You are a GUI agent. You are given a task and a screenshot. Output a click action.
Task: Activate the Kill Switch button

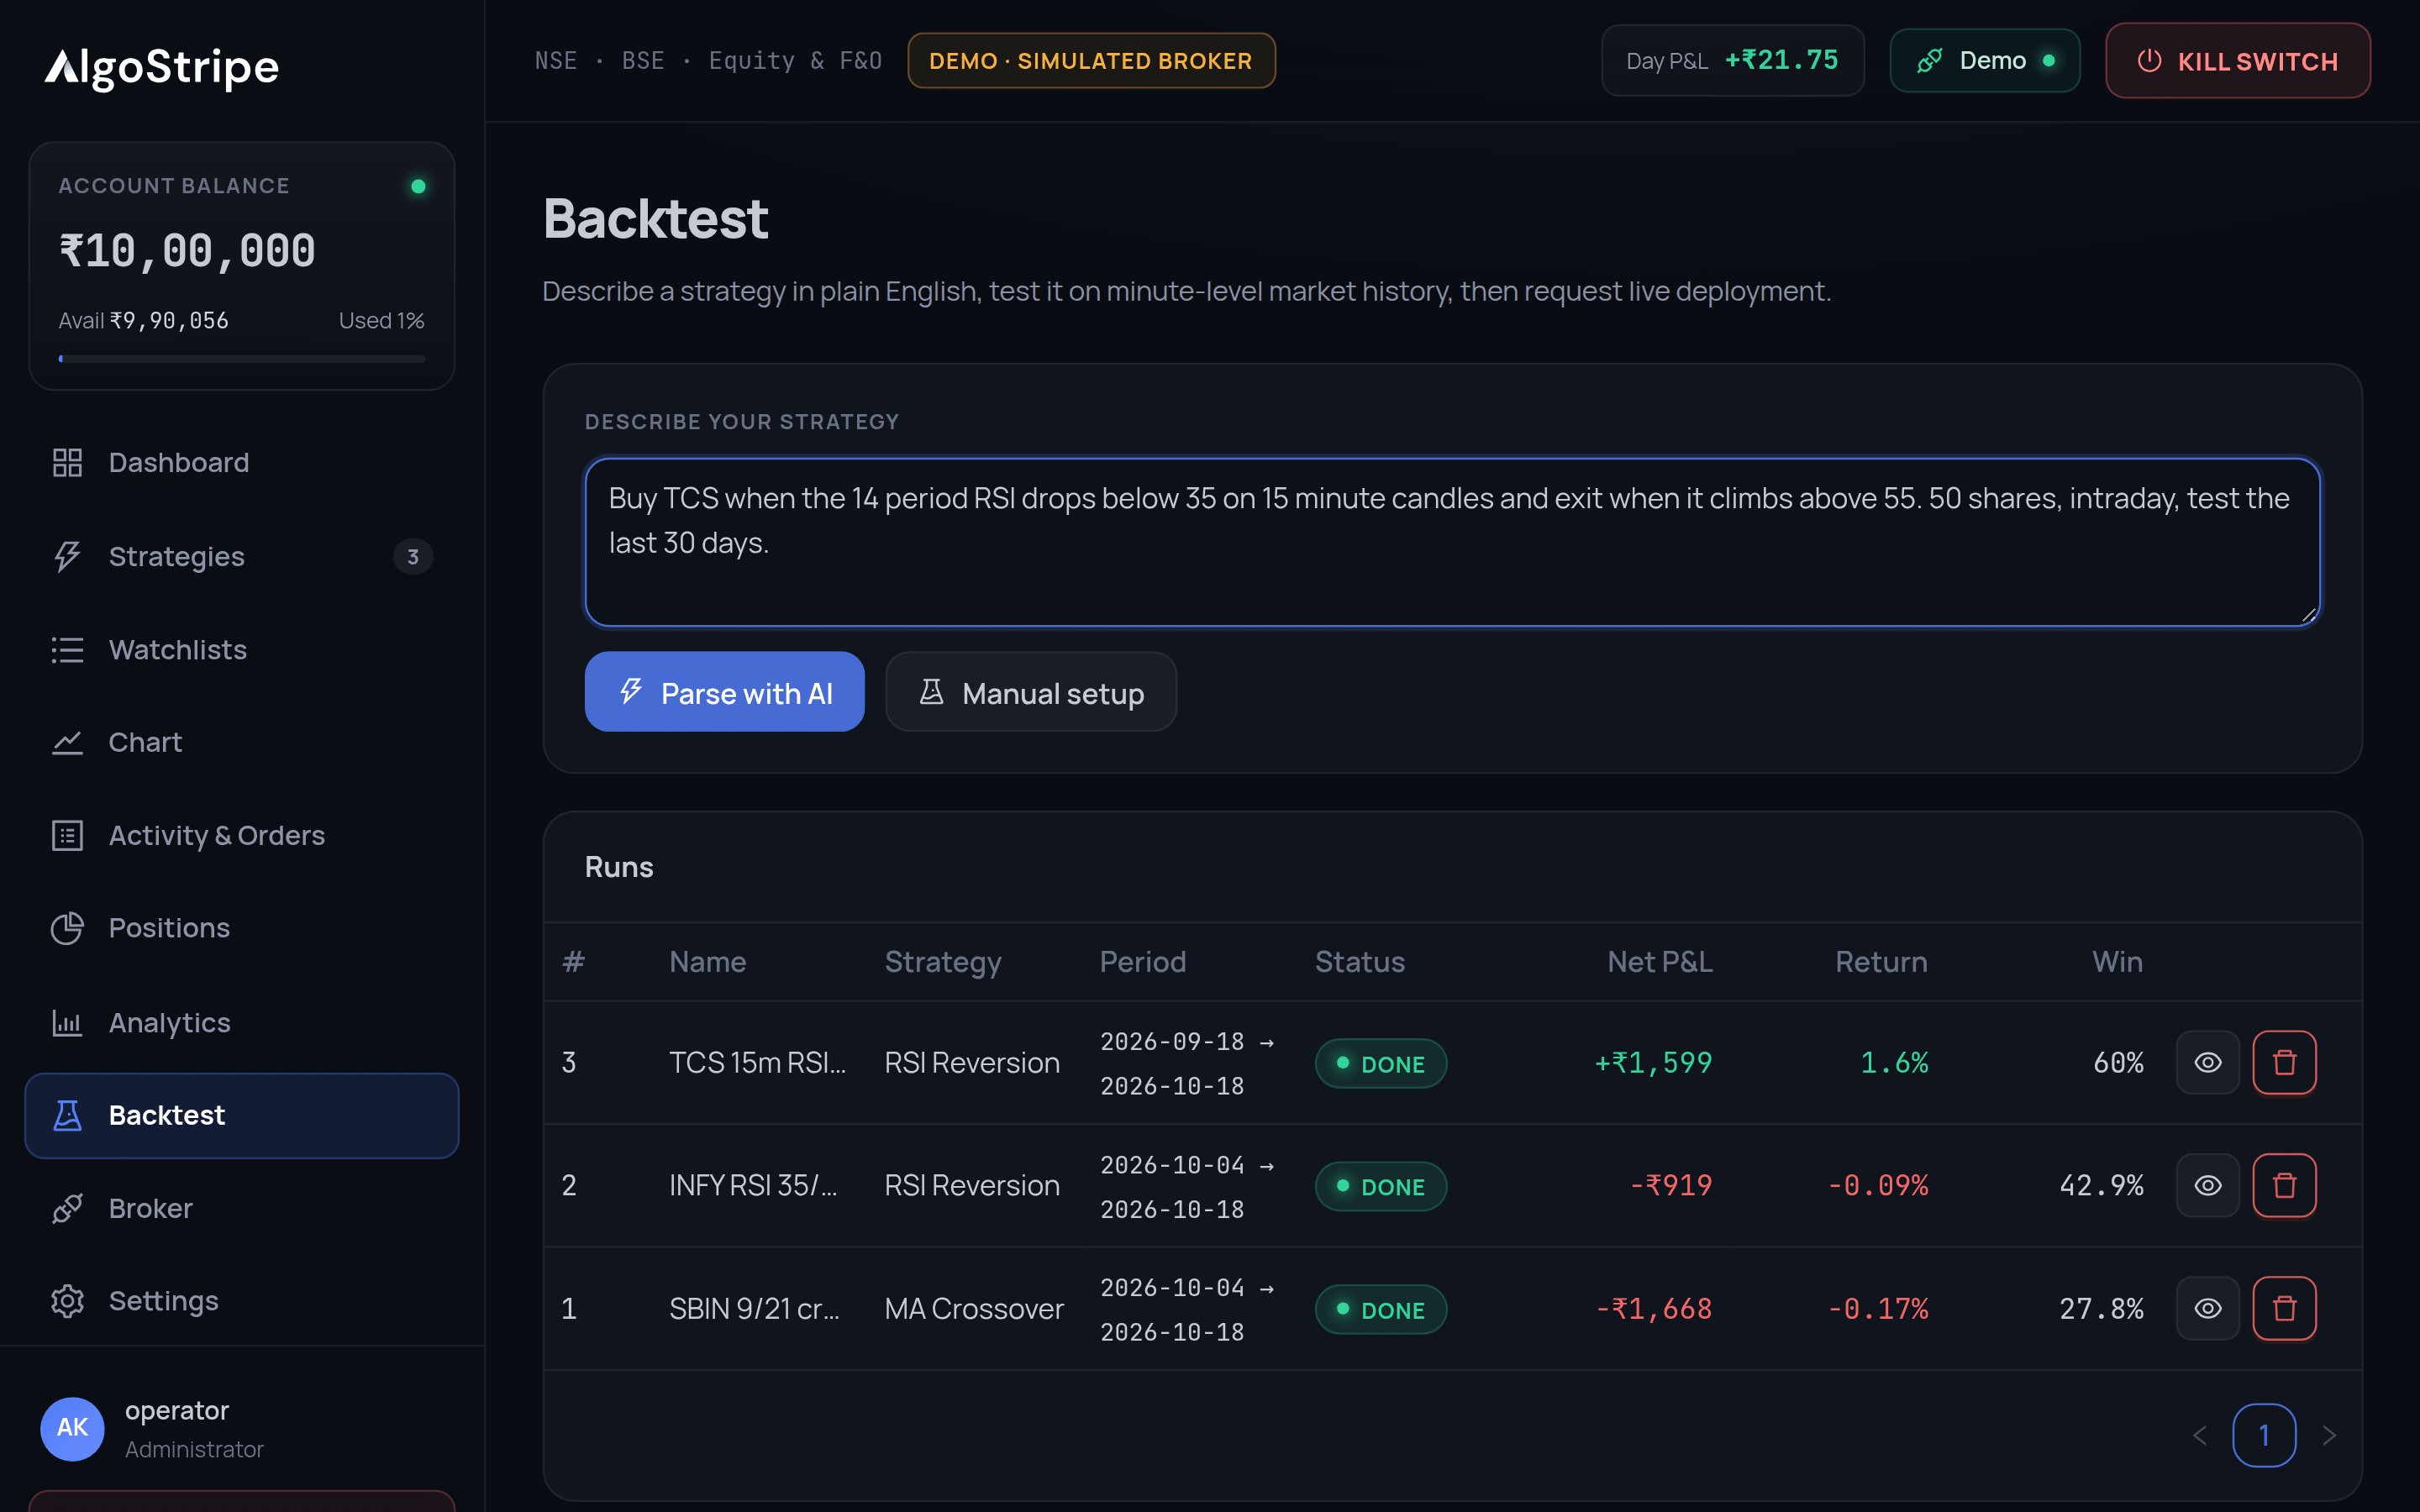tap(2237, 61)
